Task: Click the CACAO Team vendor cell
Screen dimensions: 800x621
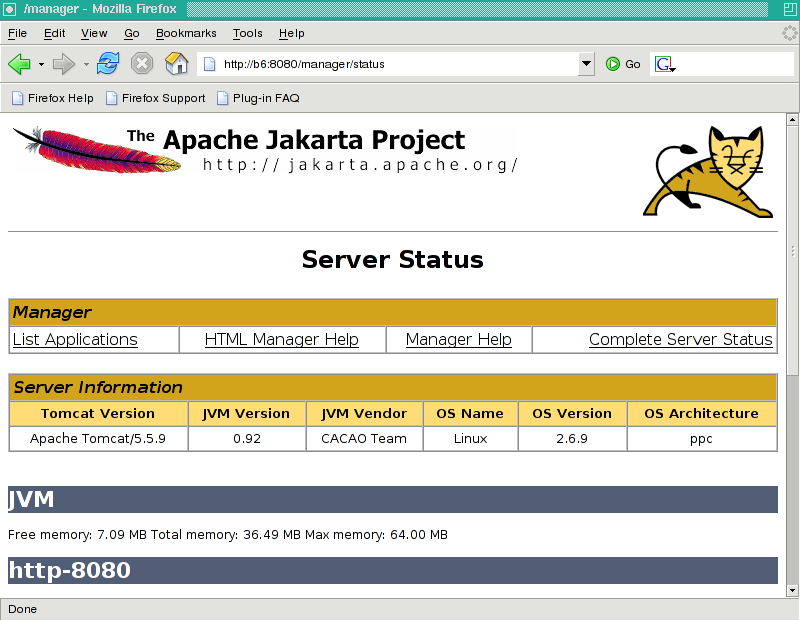Action: [x=364, y=439]
